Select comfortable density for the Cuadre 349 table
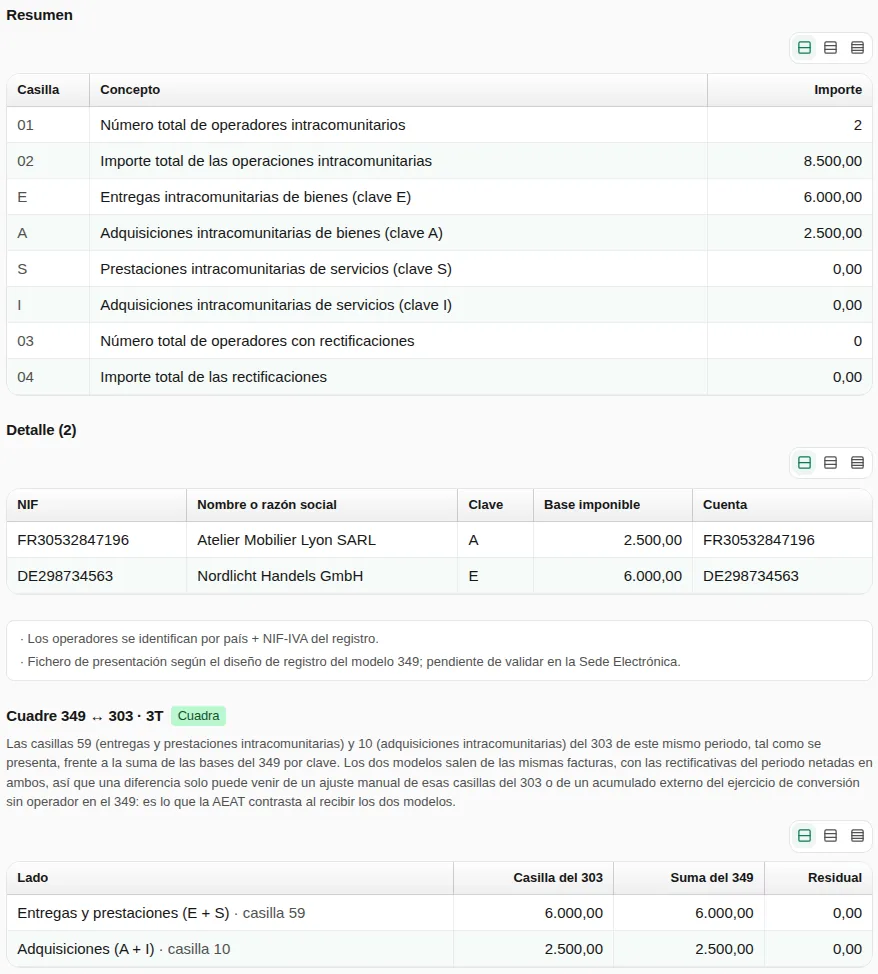878x974 pixels. [x=804, y=835]
